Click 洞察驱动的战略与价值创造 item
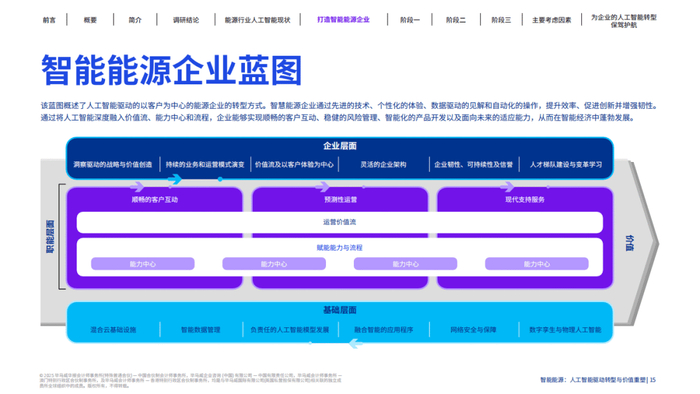This screenshot has height=394, width=700. (x=112, y=165)
